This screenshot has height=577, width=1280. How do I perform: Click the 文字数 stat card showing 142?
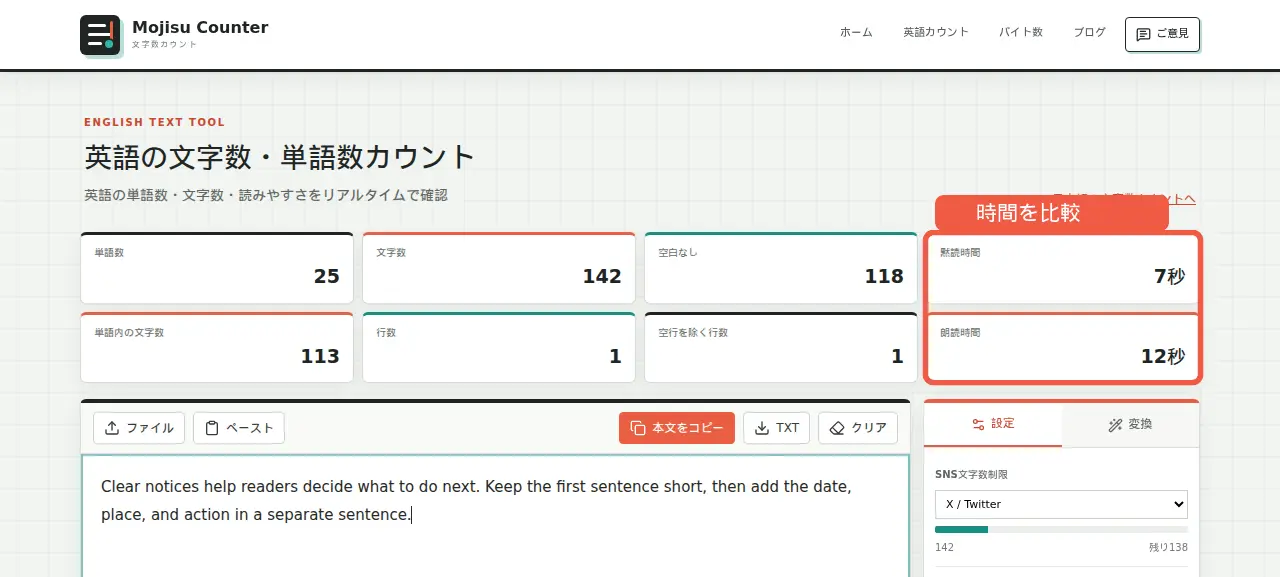tap(499, 268)
